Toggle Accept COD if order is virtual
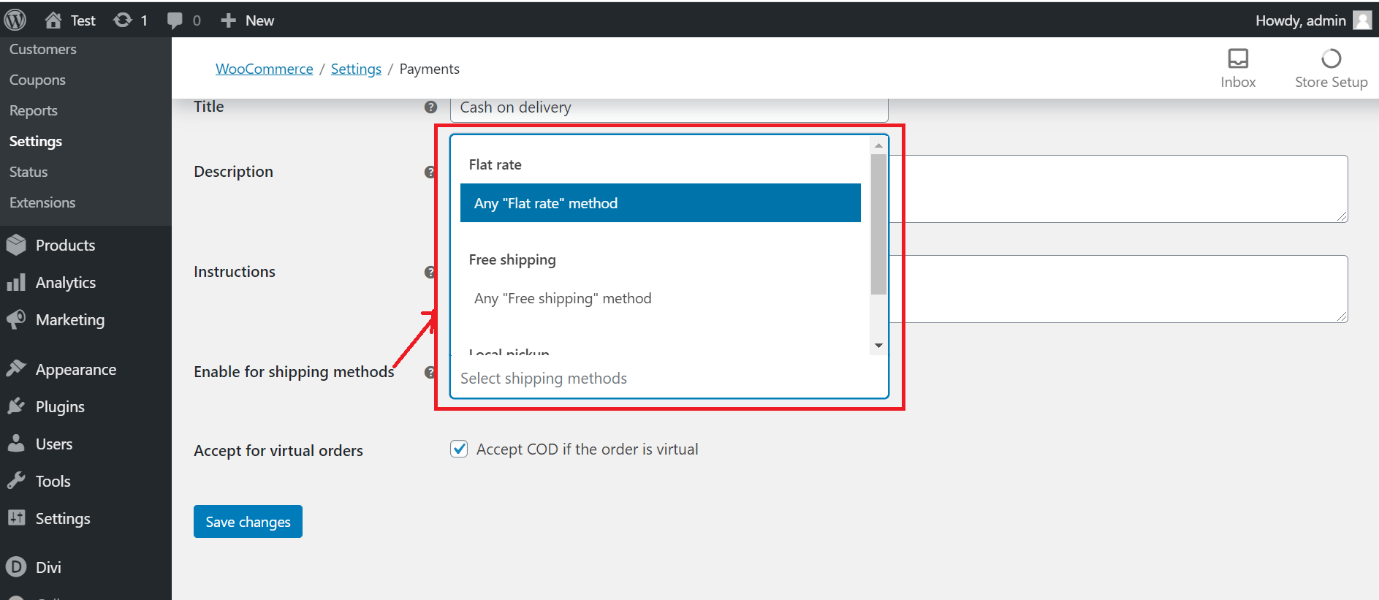 click(x=459, y=449)
